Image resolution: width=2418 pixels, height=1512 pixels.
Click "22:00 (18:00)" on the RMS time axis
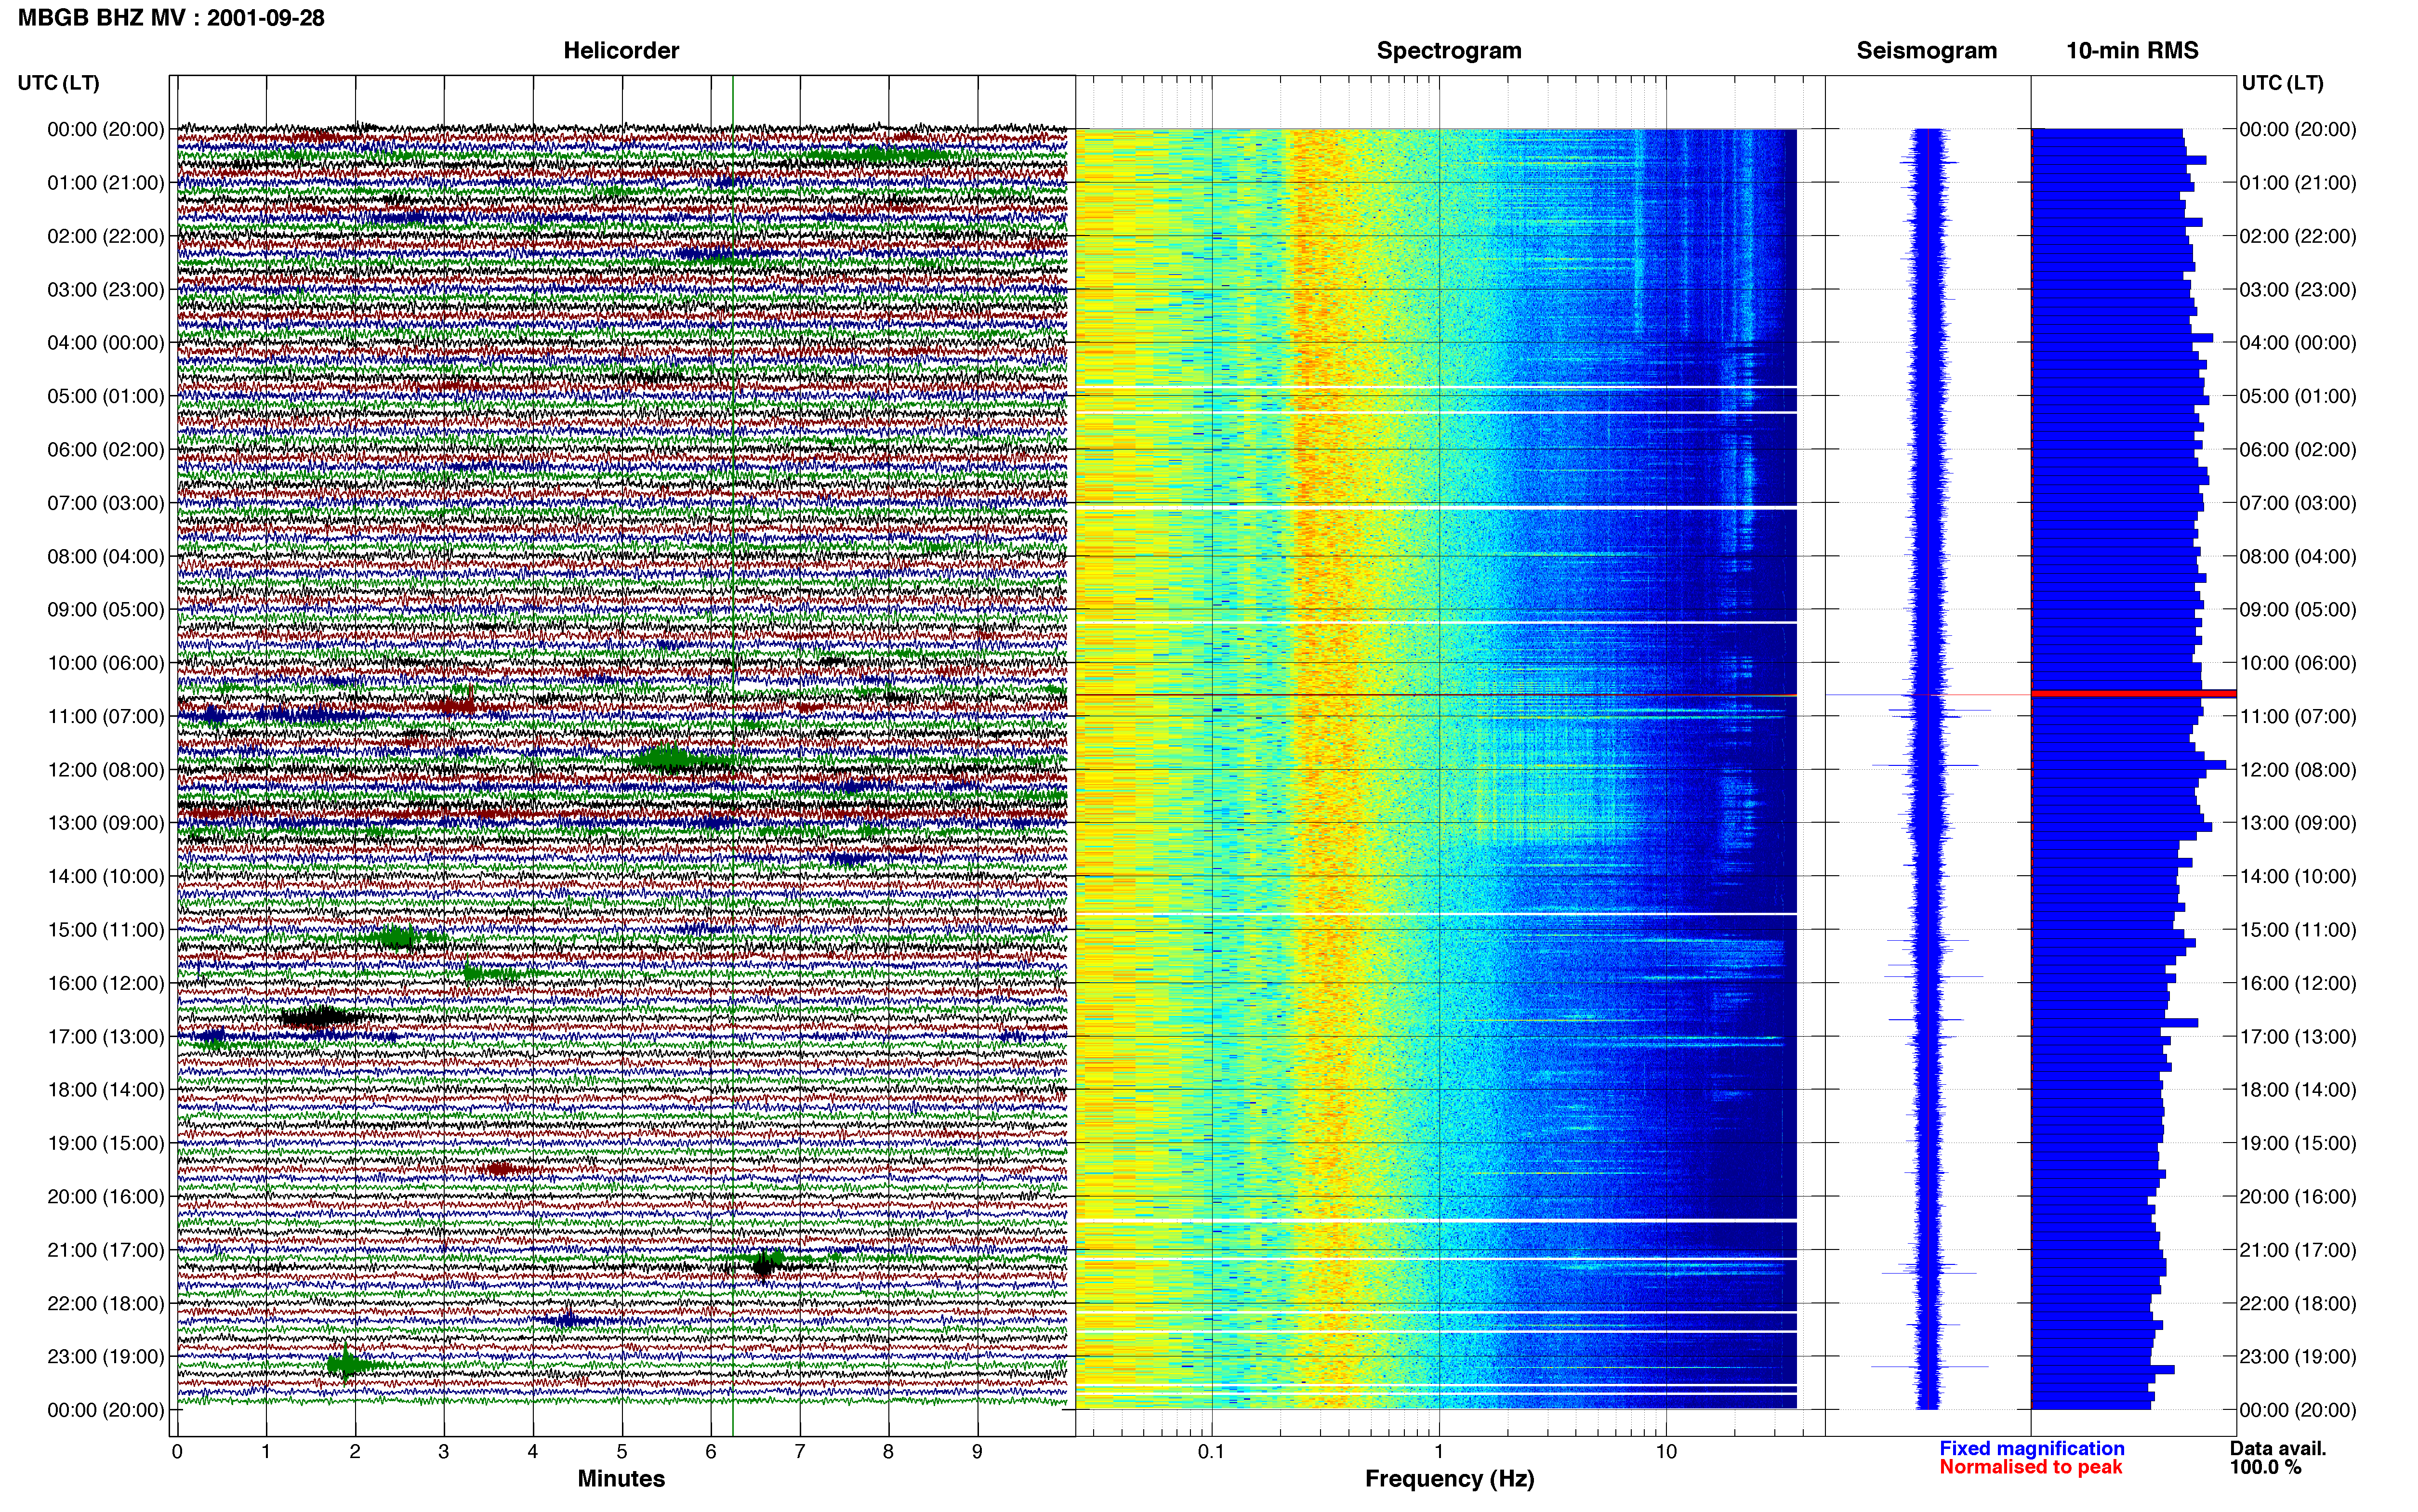click(x=2298, y=1303)
